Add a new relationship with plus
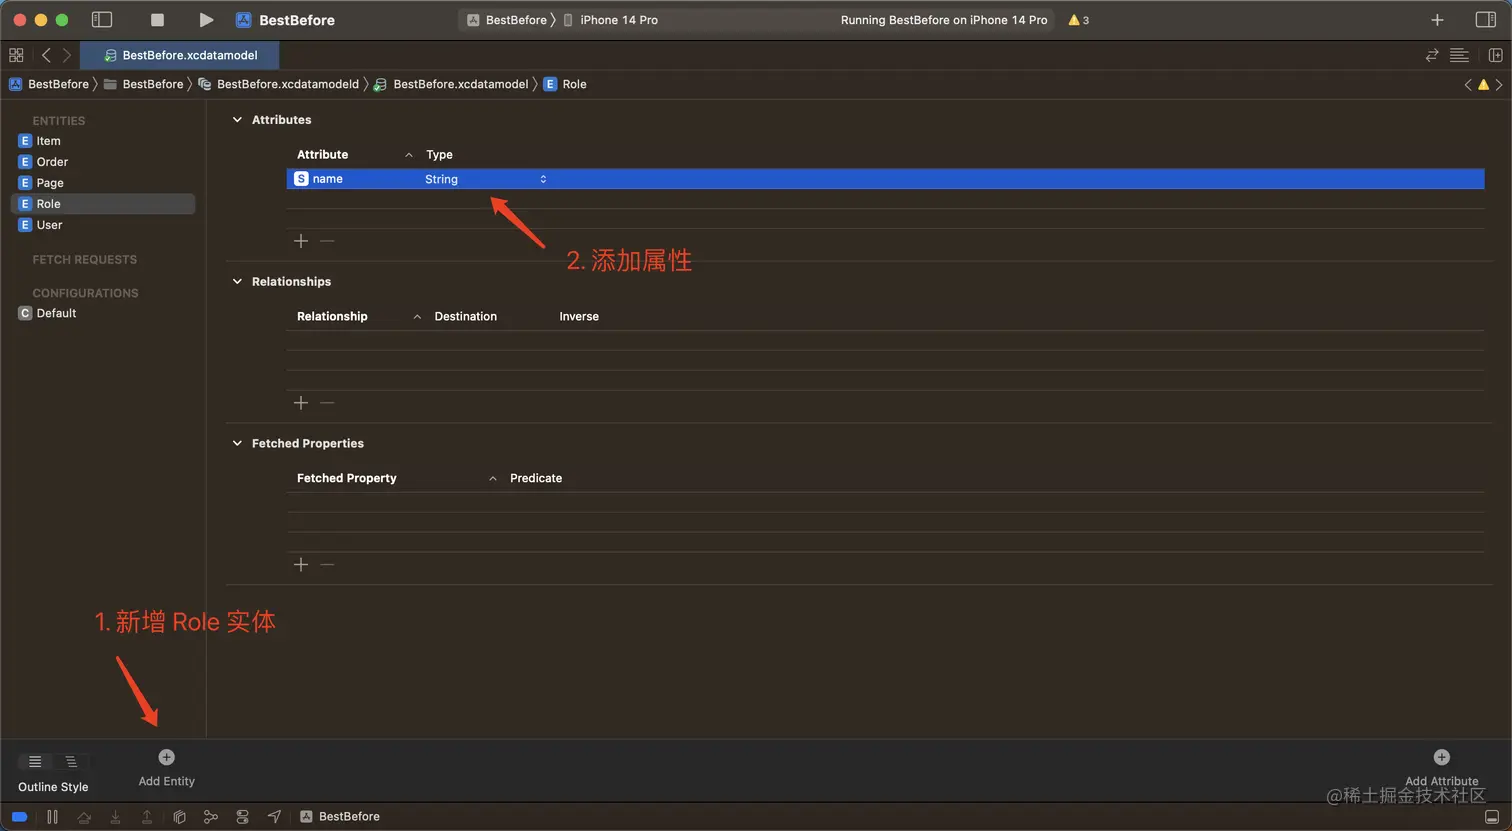The width and height of the screenshot is (1512, 831). coord(301,403)
